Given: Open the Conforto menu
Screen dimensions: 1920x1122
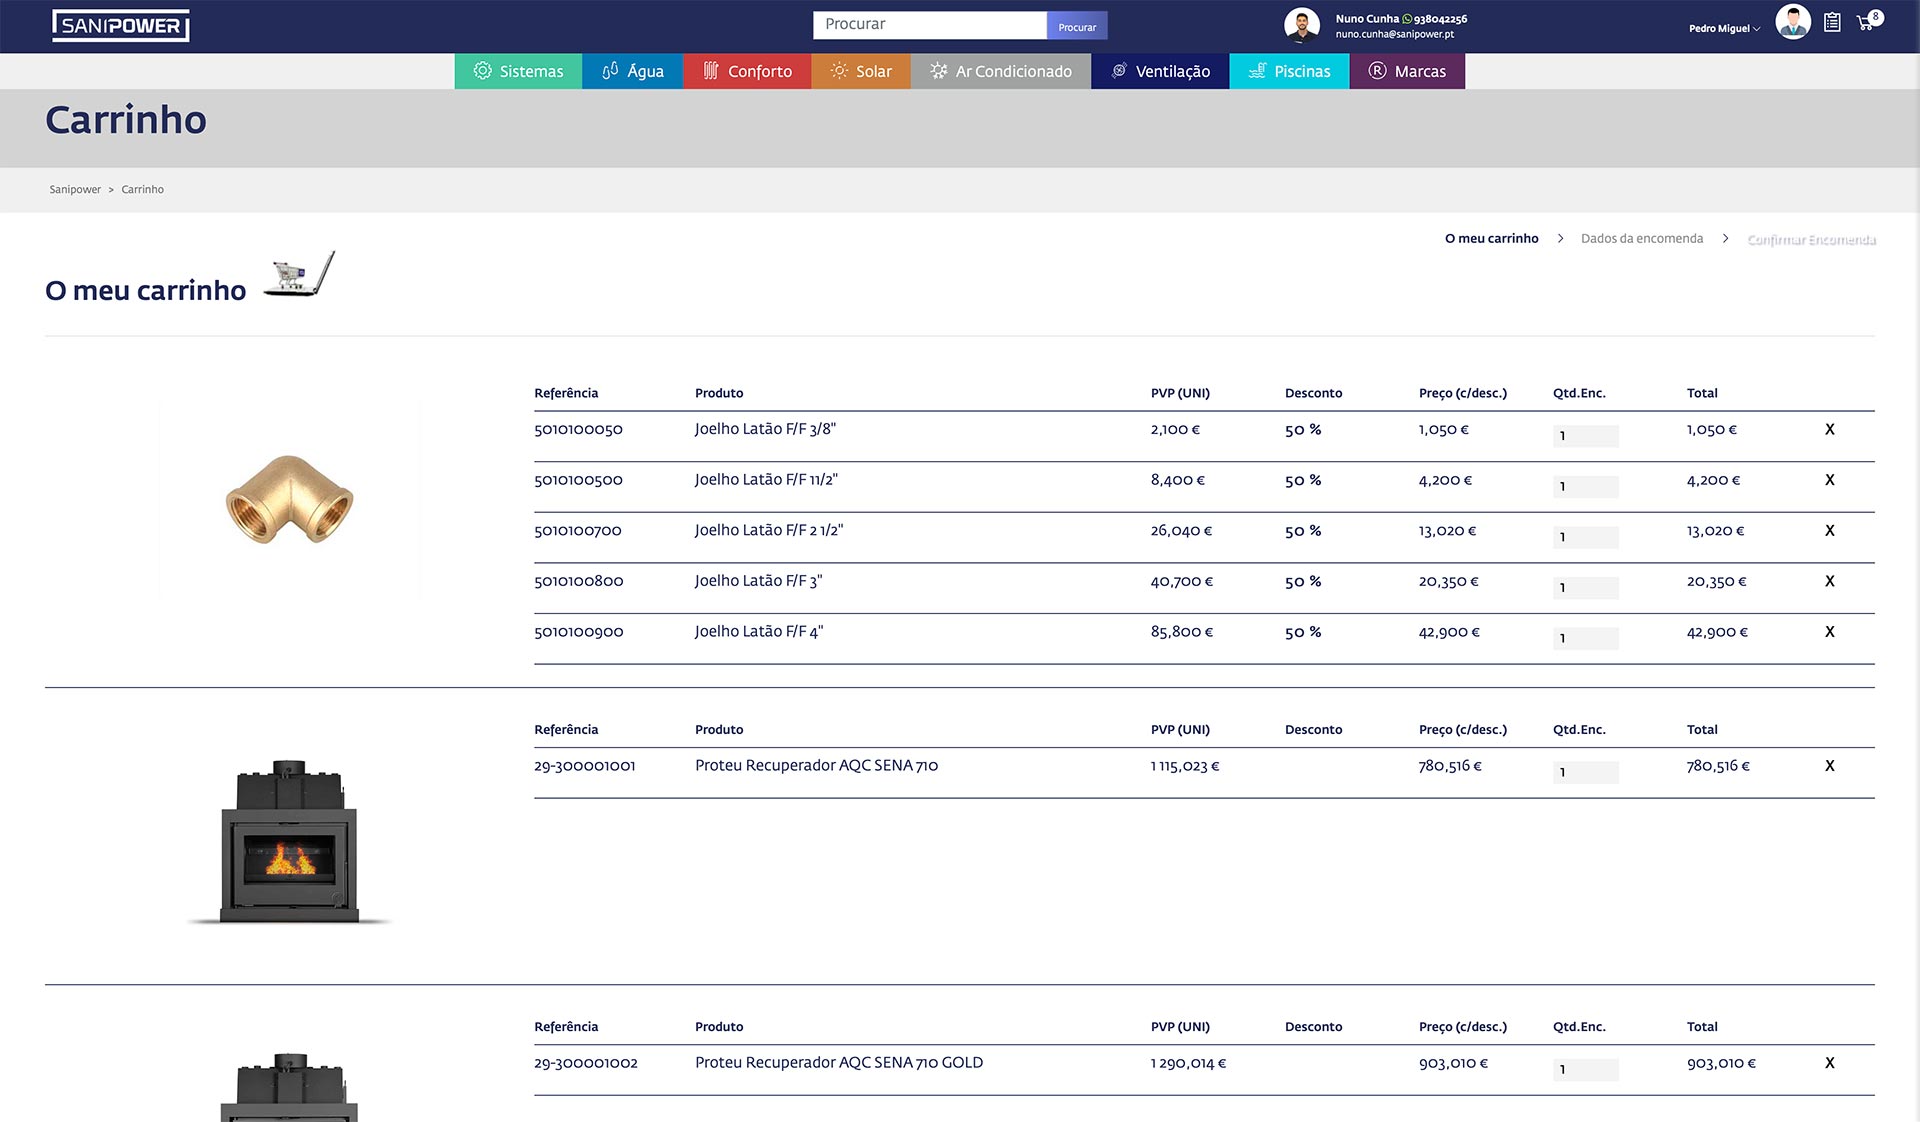Looking at the screenshot, I should click(747, 71).
